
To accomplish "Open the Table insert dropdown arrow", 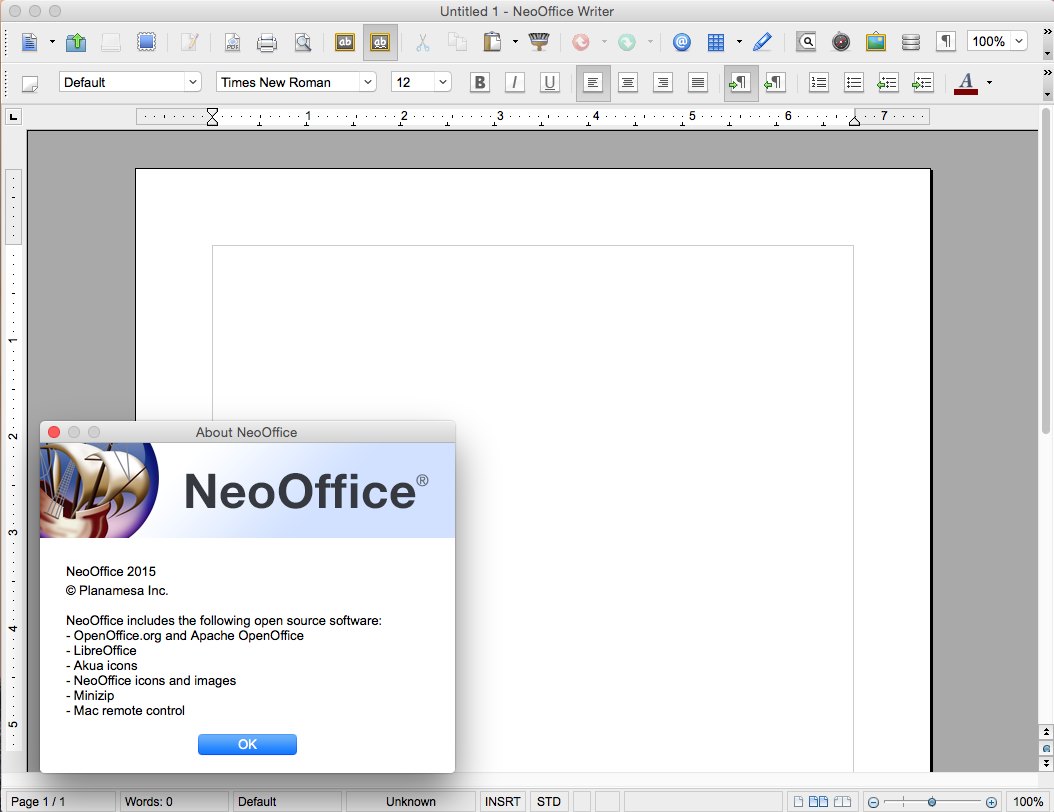I will pos(739,42).
